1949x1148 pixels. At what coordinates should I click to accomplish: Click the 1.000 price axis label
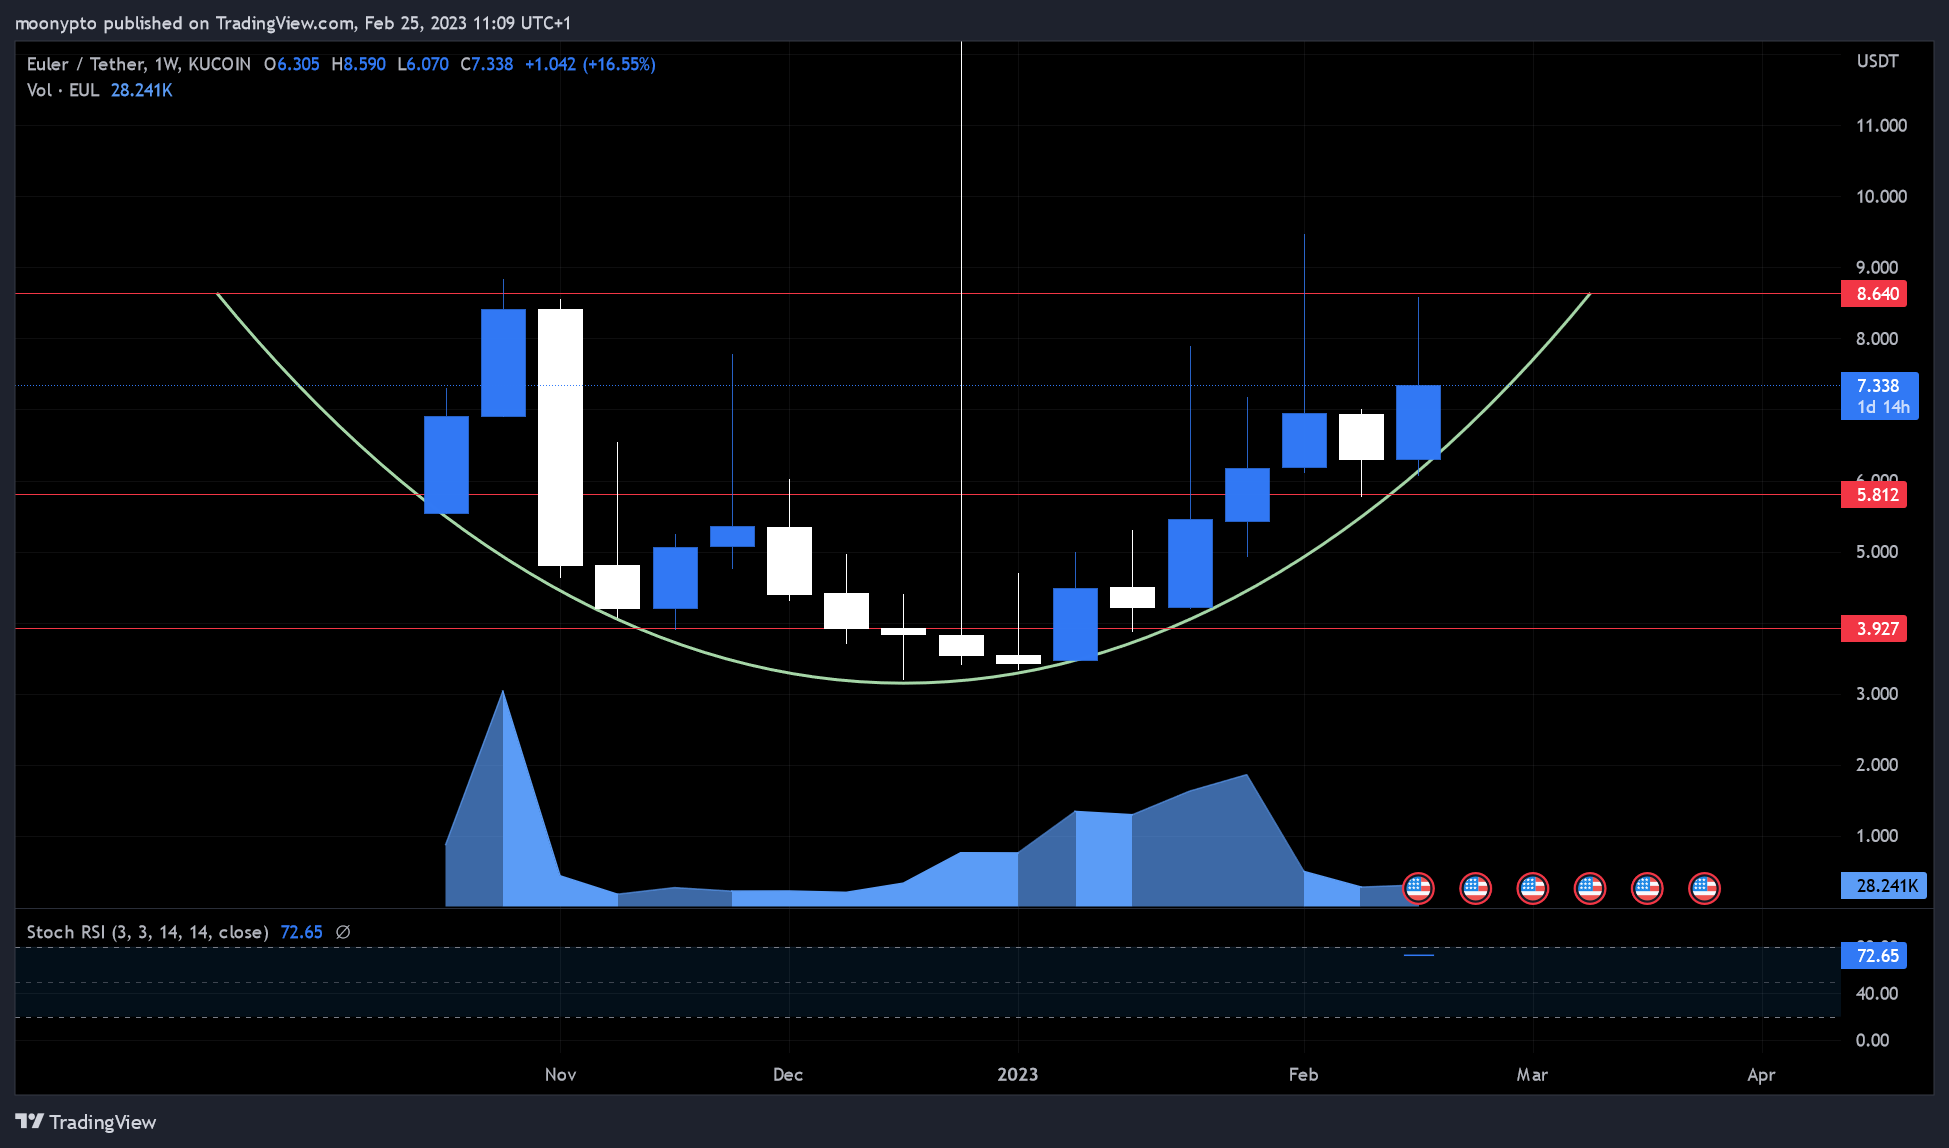tap(1877, 836)
